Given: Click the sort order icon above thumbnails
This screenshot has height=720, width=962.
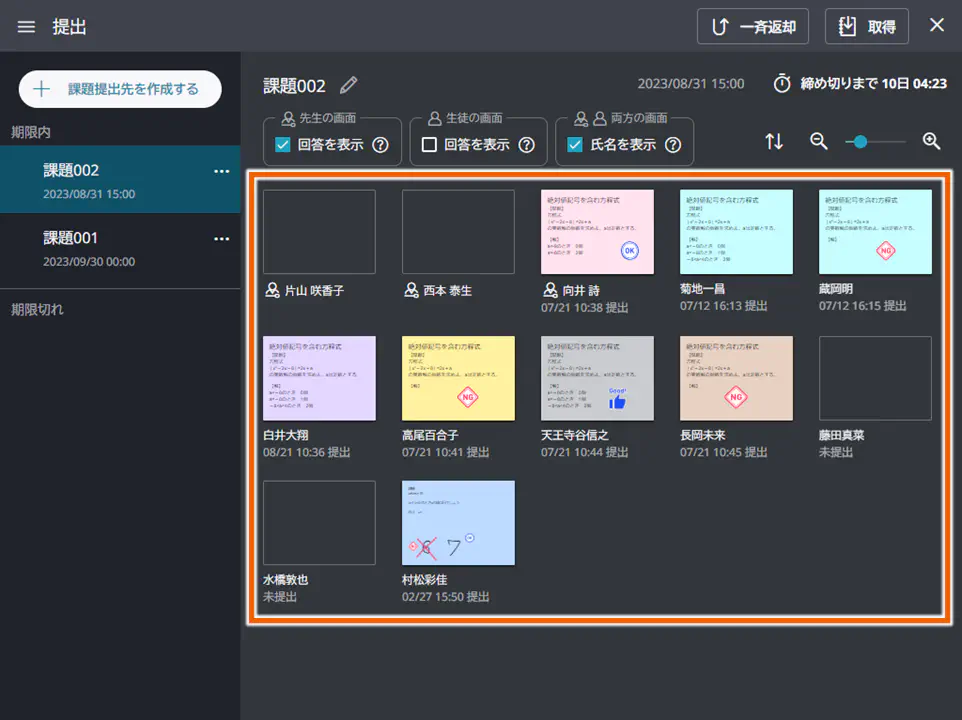Looking at the screenshot, I should (774, 141).
